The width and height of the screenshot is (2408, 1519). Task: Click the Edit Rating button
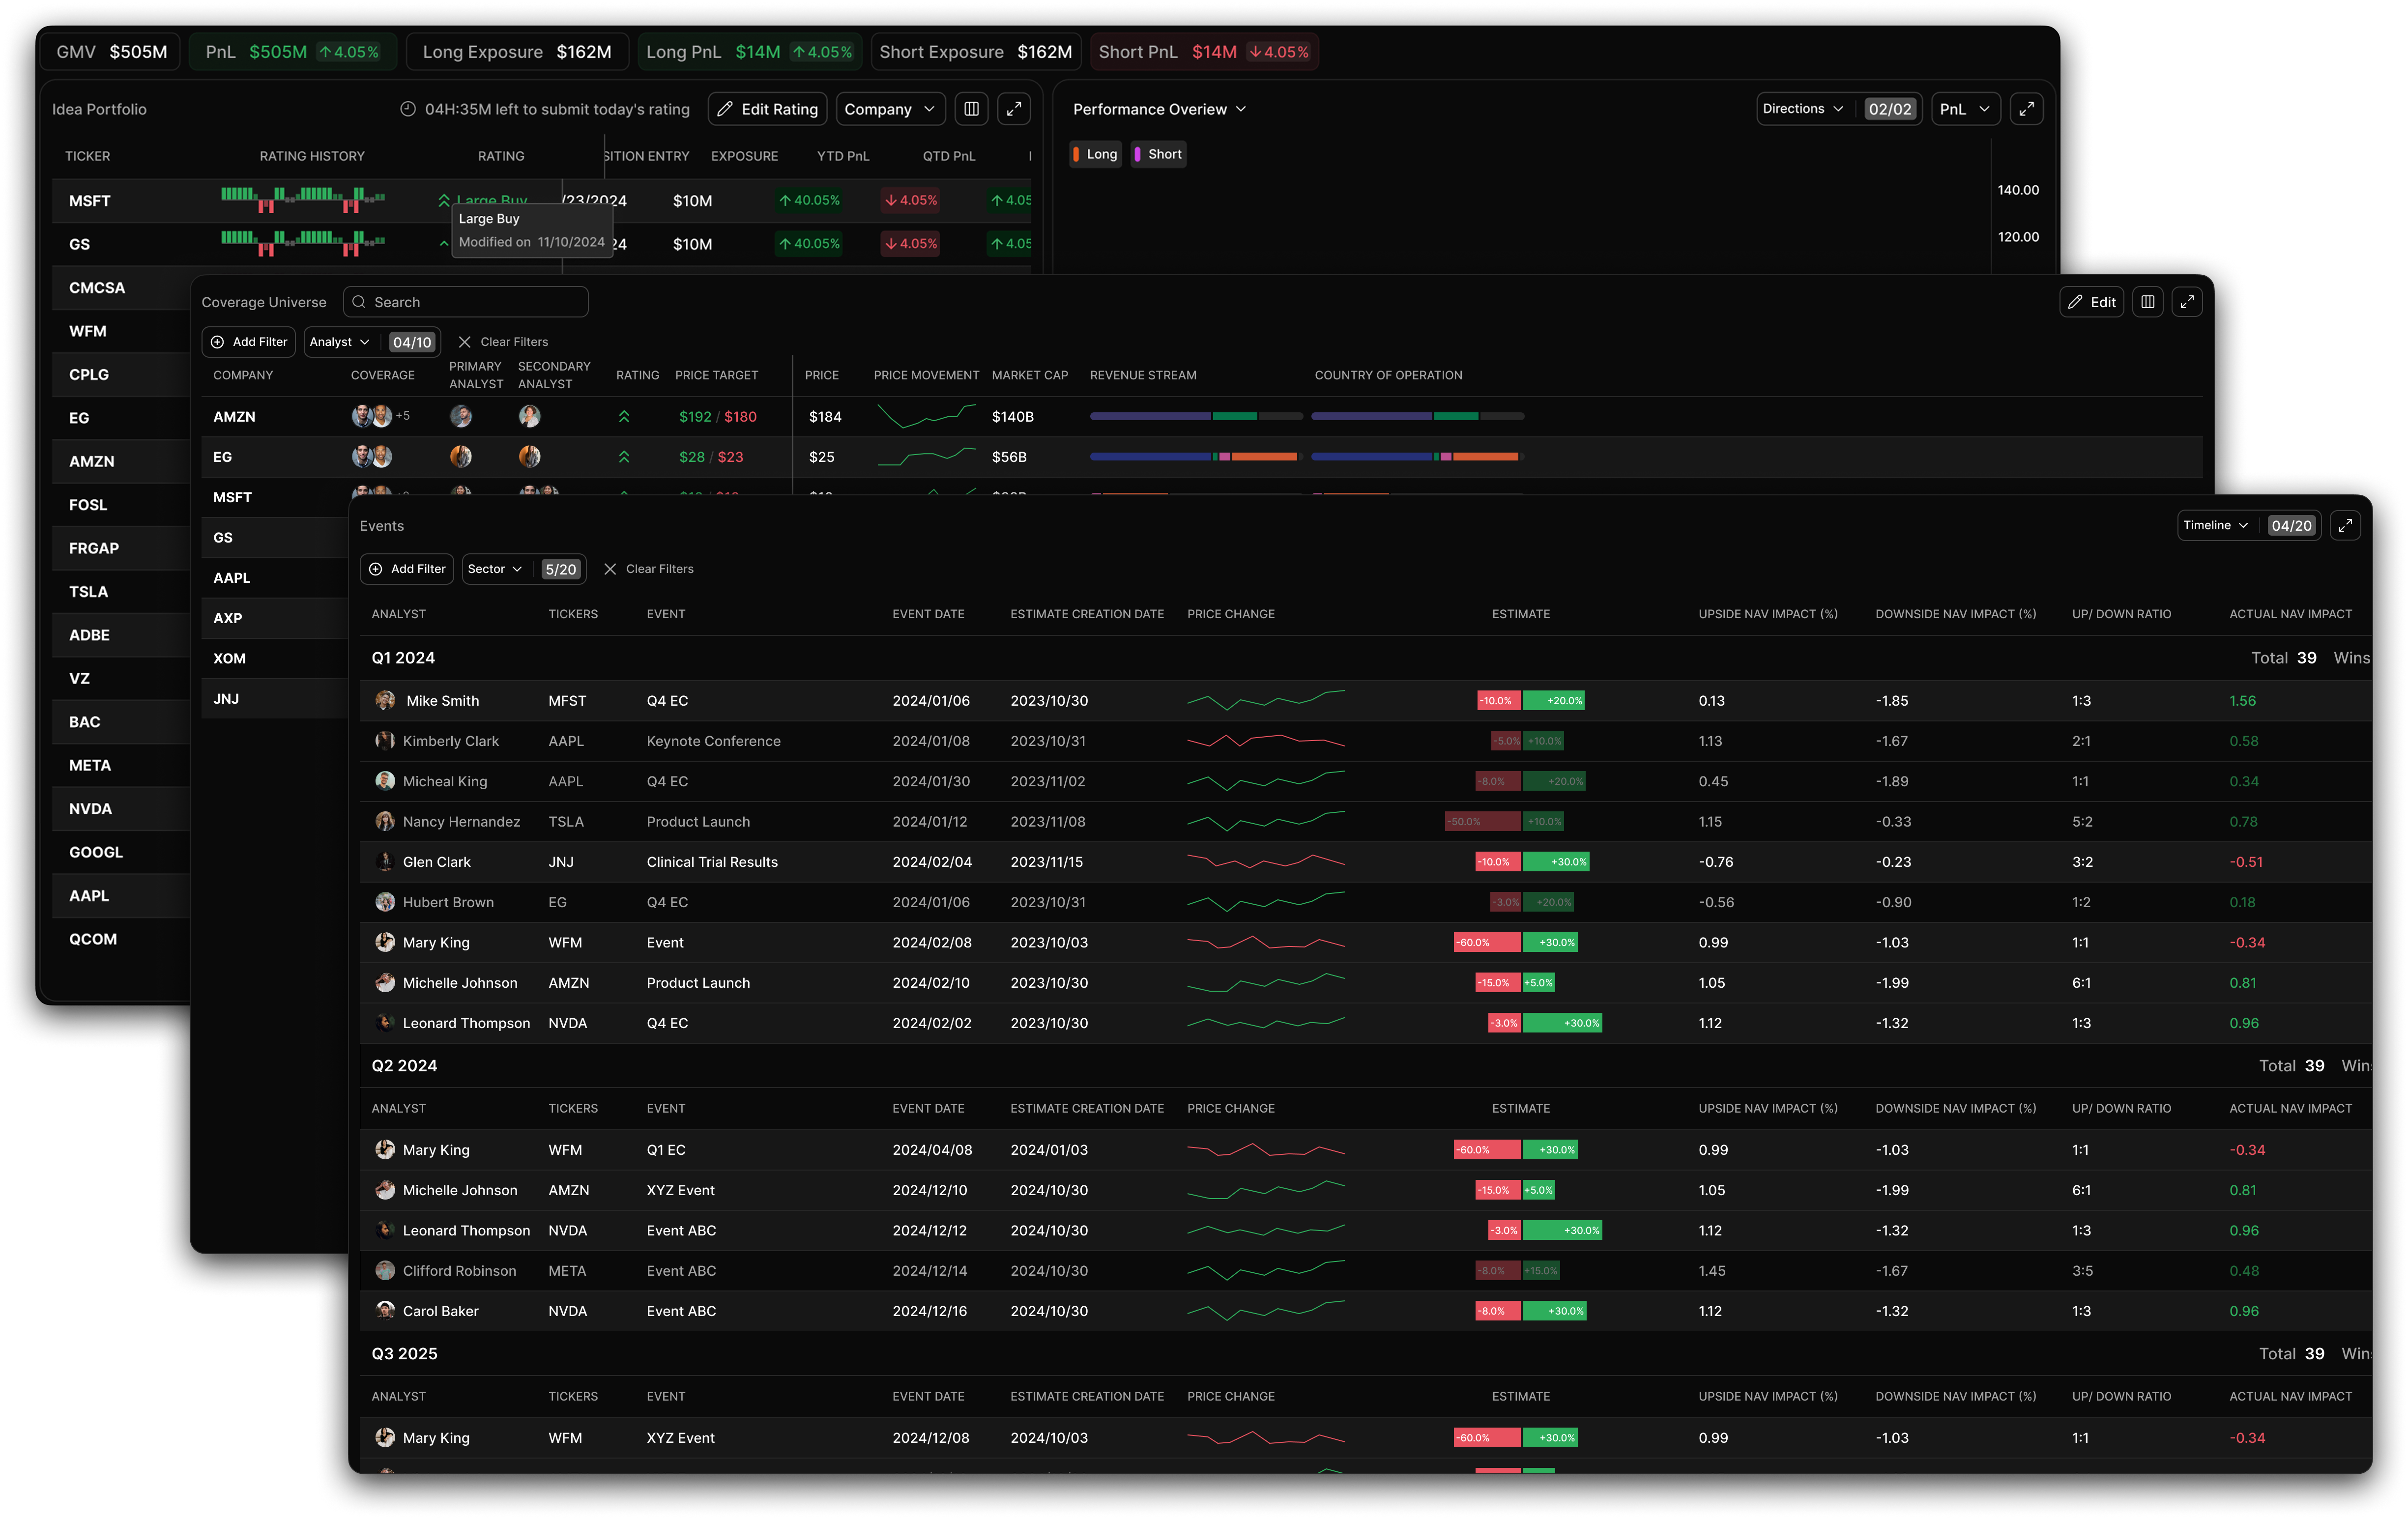point(767,109)
